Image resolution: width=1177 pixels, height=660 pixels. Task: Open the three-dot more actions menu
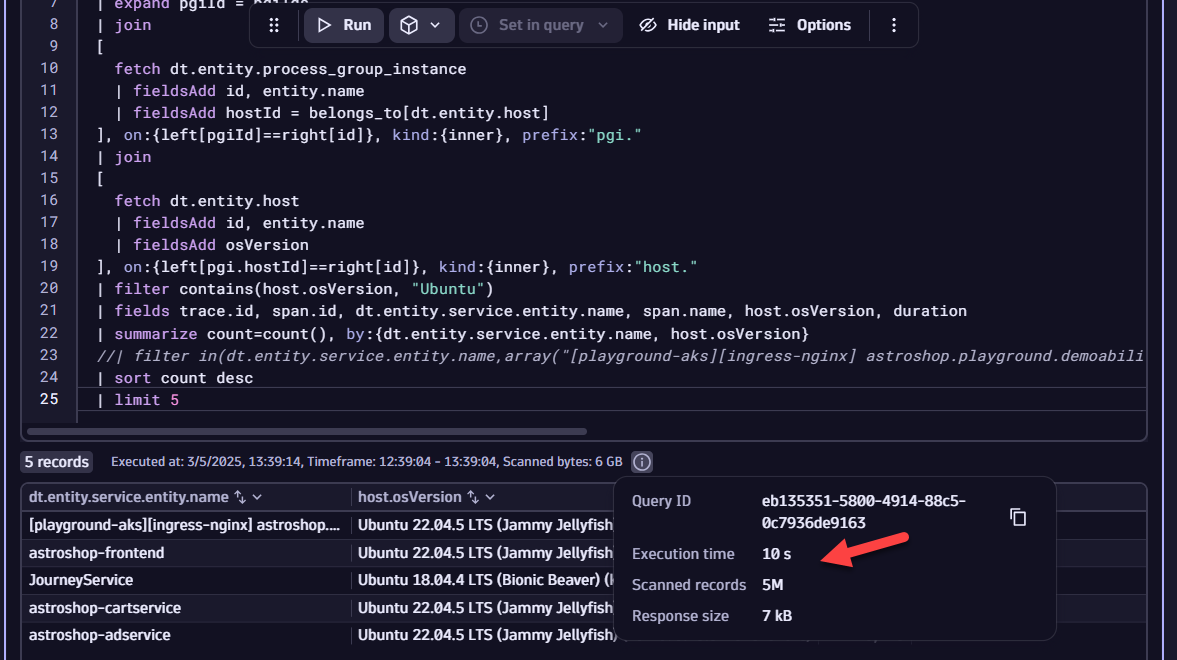tap(893, 26)
